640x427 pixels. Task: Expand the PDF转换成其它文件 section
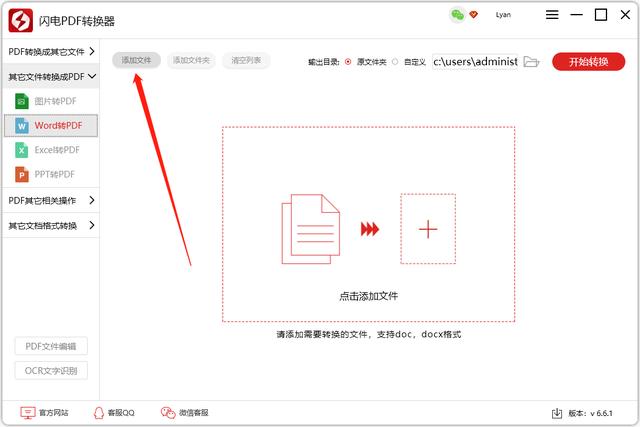50,51
